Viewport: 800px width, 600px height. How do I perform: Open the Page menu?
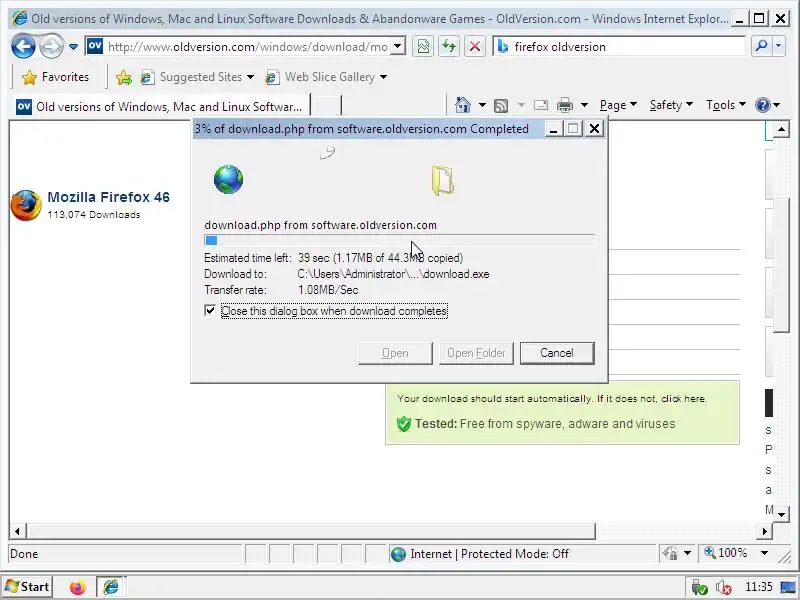(x=618, y=105)
